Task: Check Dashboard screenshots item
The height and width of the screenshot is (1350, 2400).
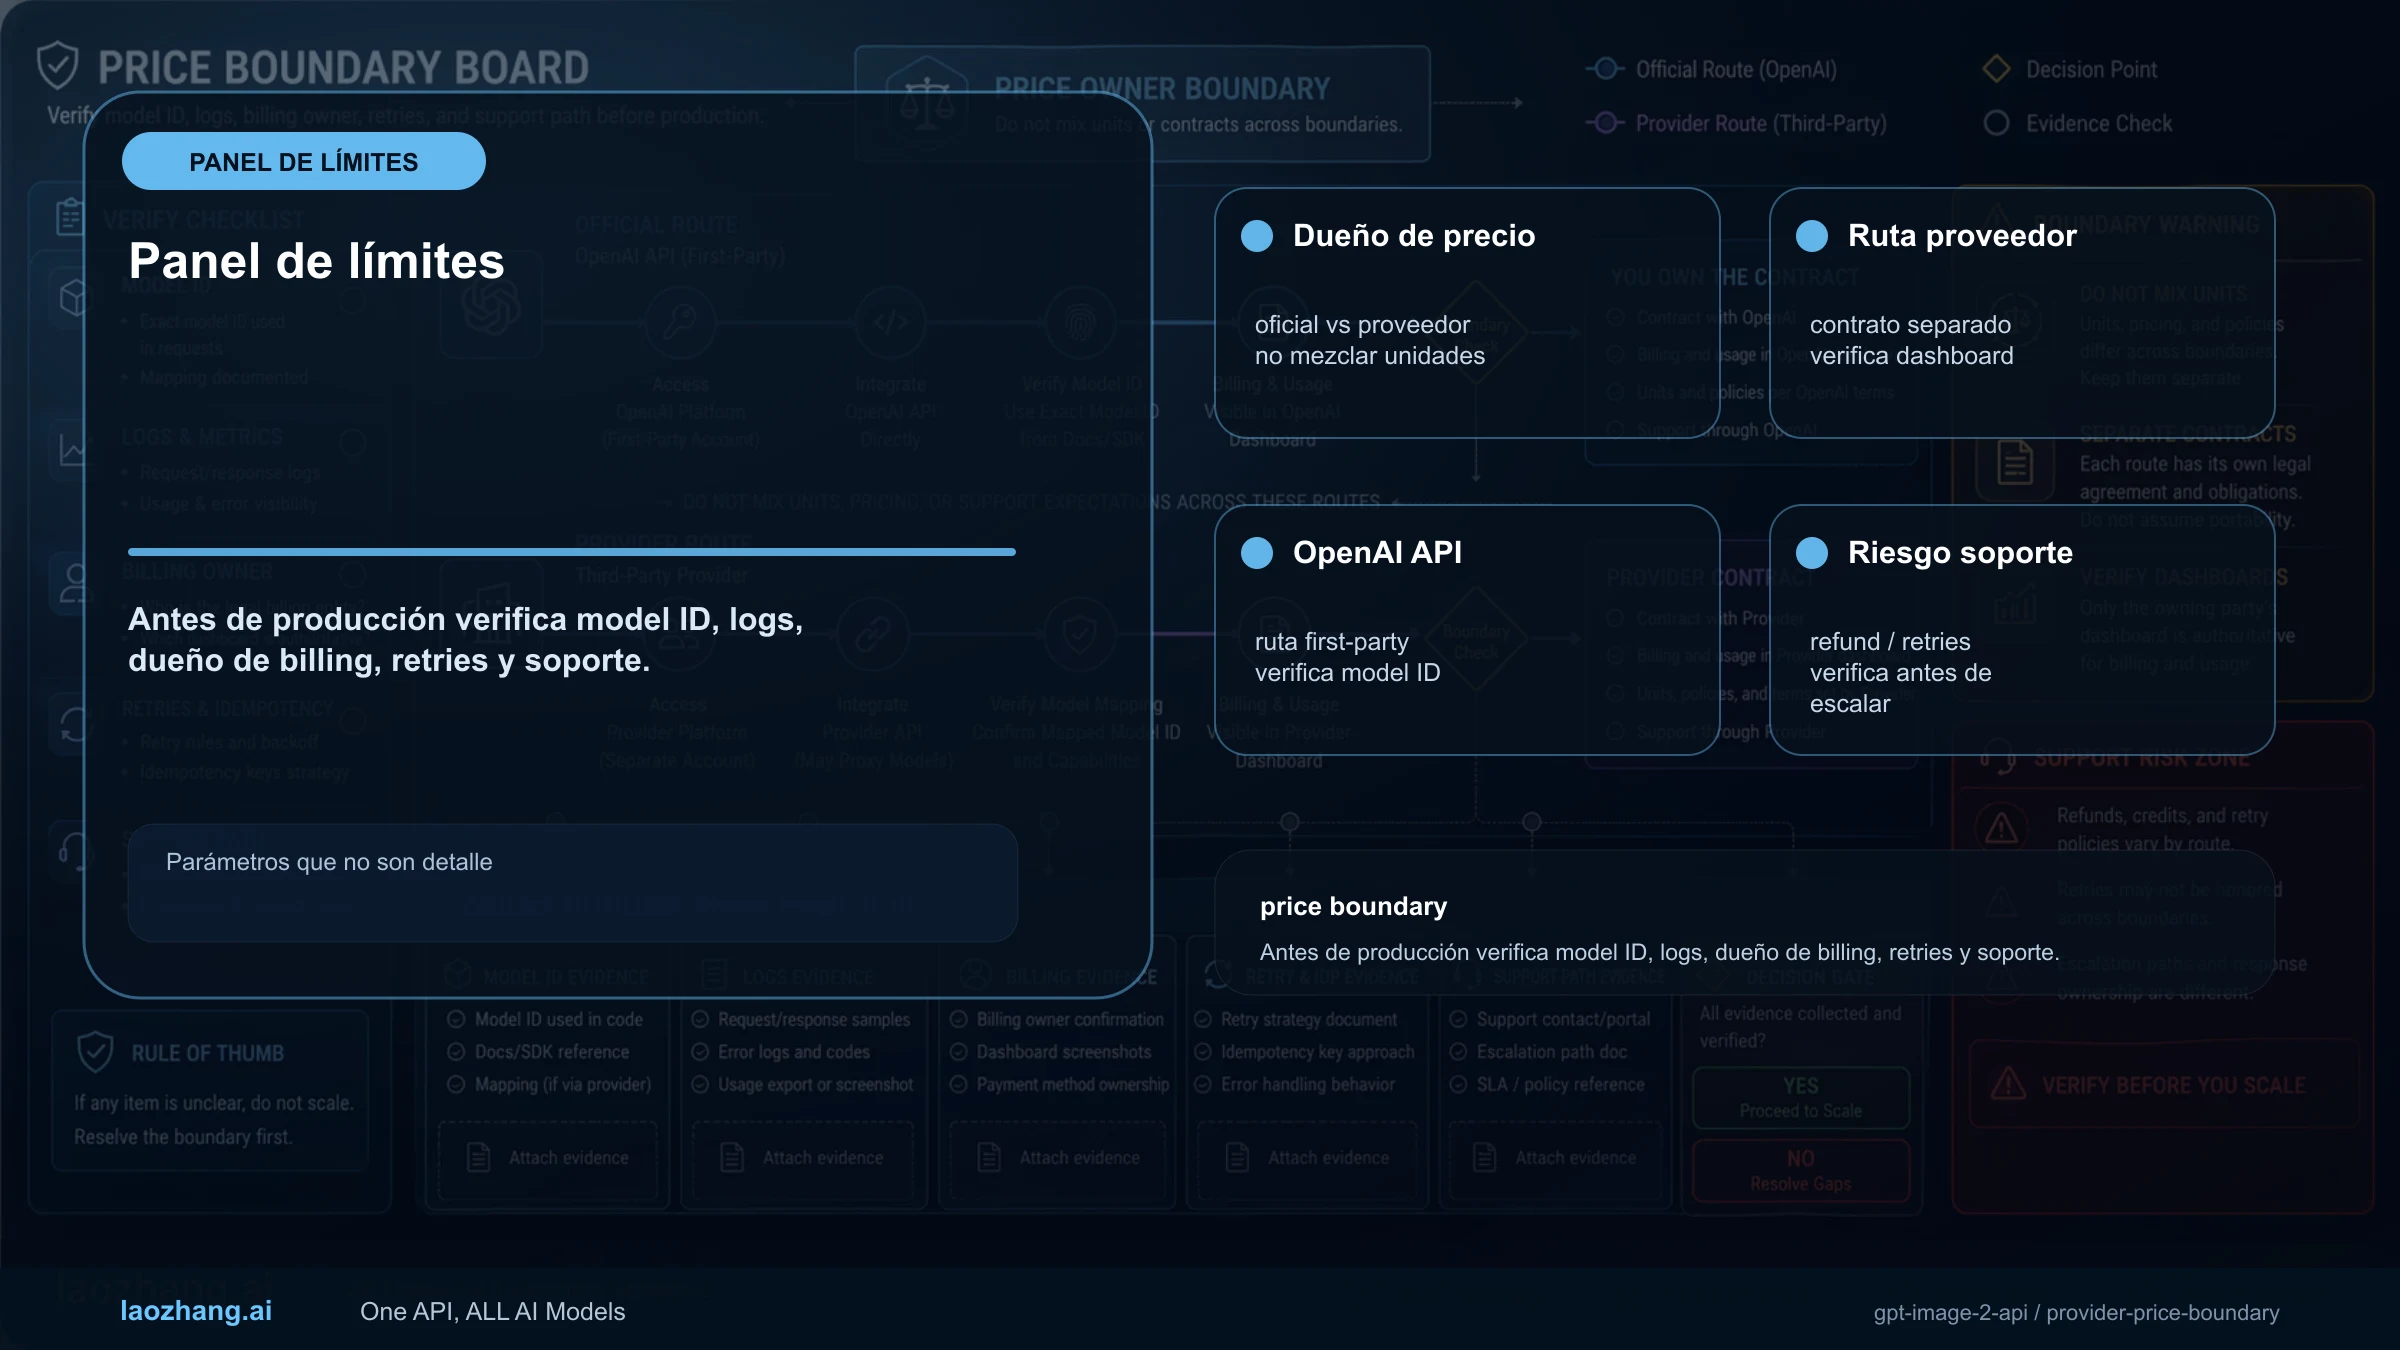Action: point(958,1052)
